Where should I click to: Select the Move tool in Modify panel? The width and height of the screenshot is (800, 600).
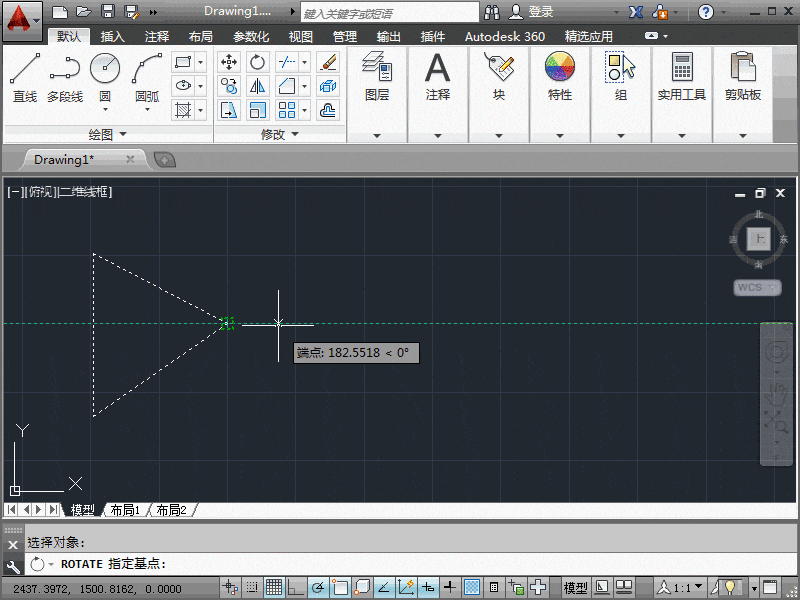click(x=229, y=62)
